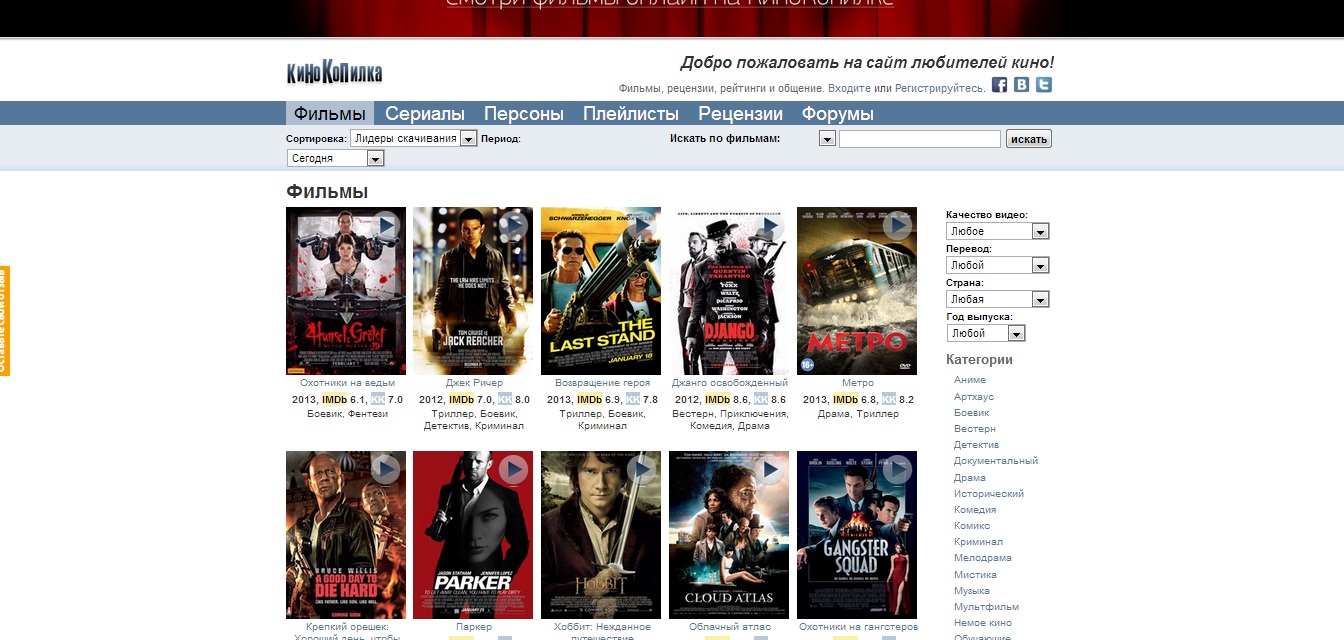
Task: Play the Hansel & Gretel movie via play icon
Action: pyautogui.click(x=386, y=226)
